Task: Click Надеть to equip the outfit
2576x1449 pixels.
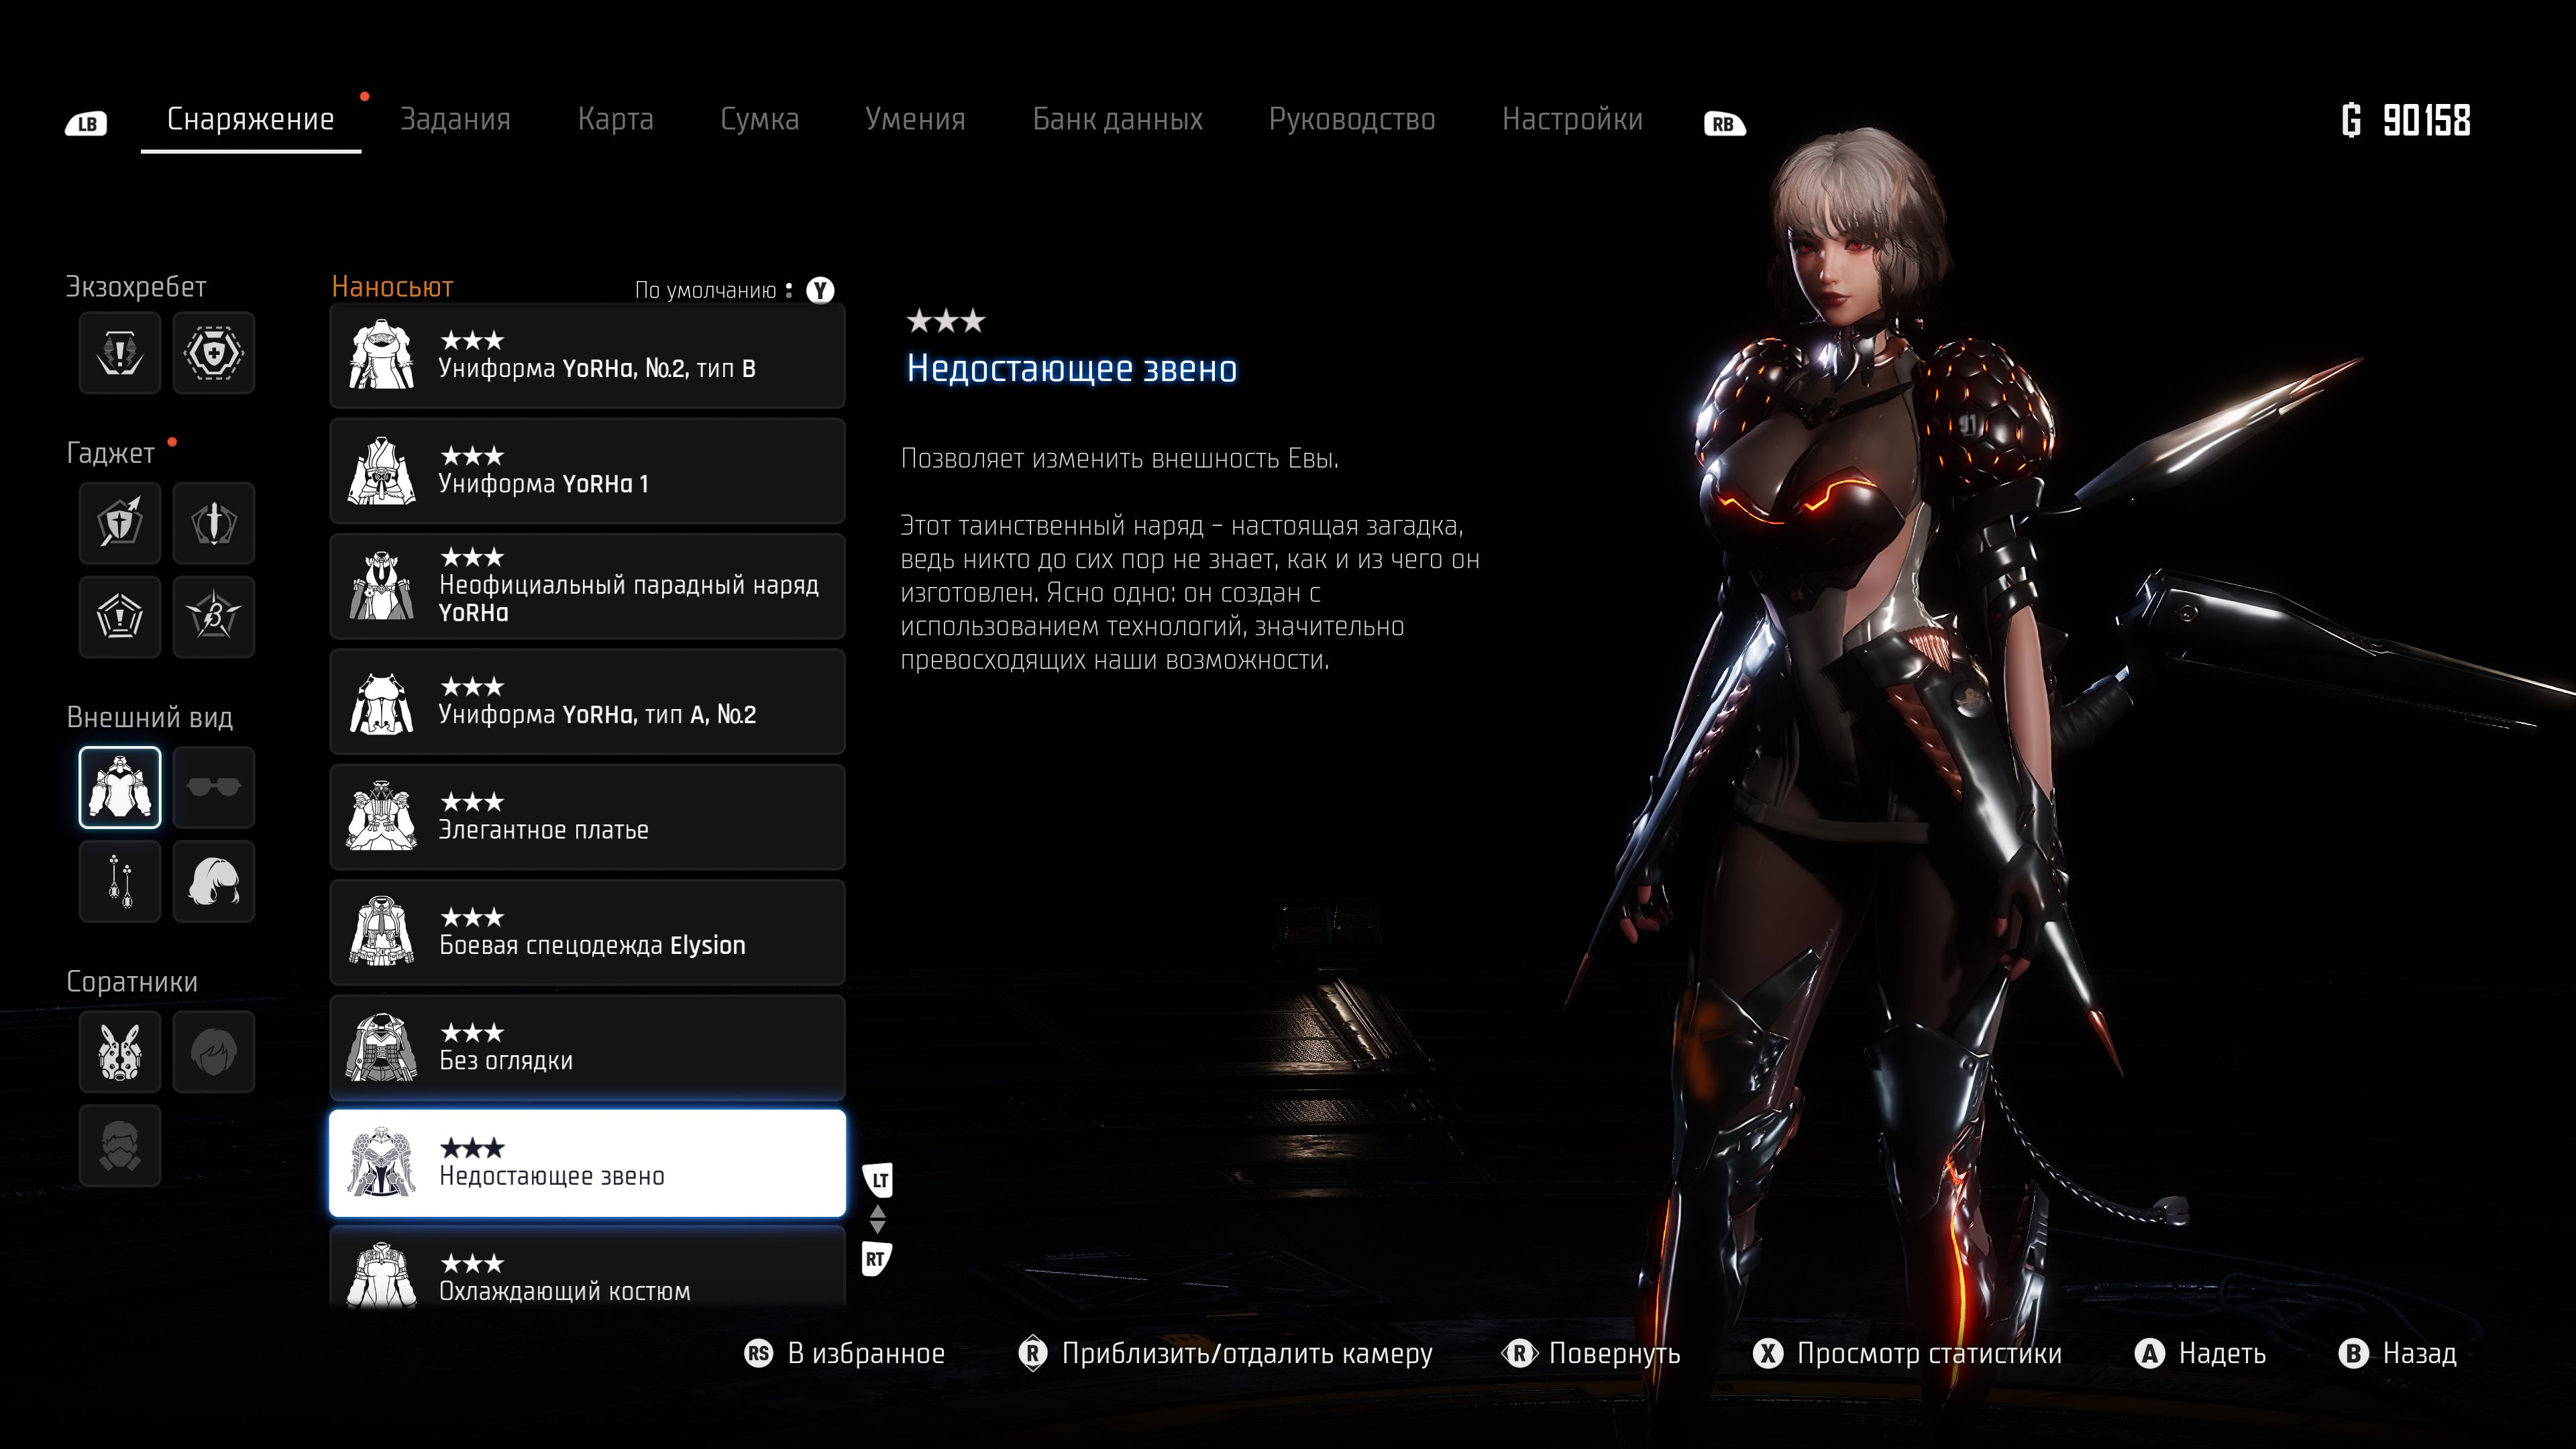Action: (2200, 1353)
